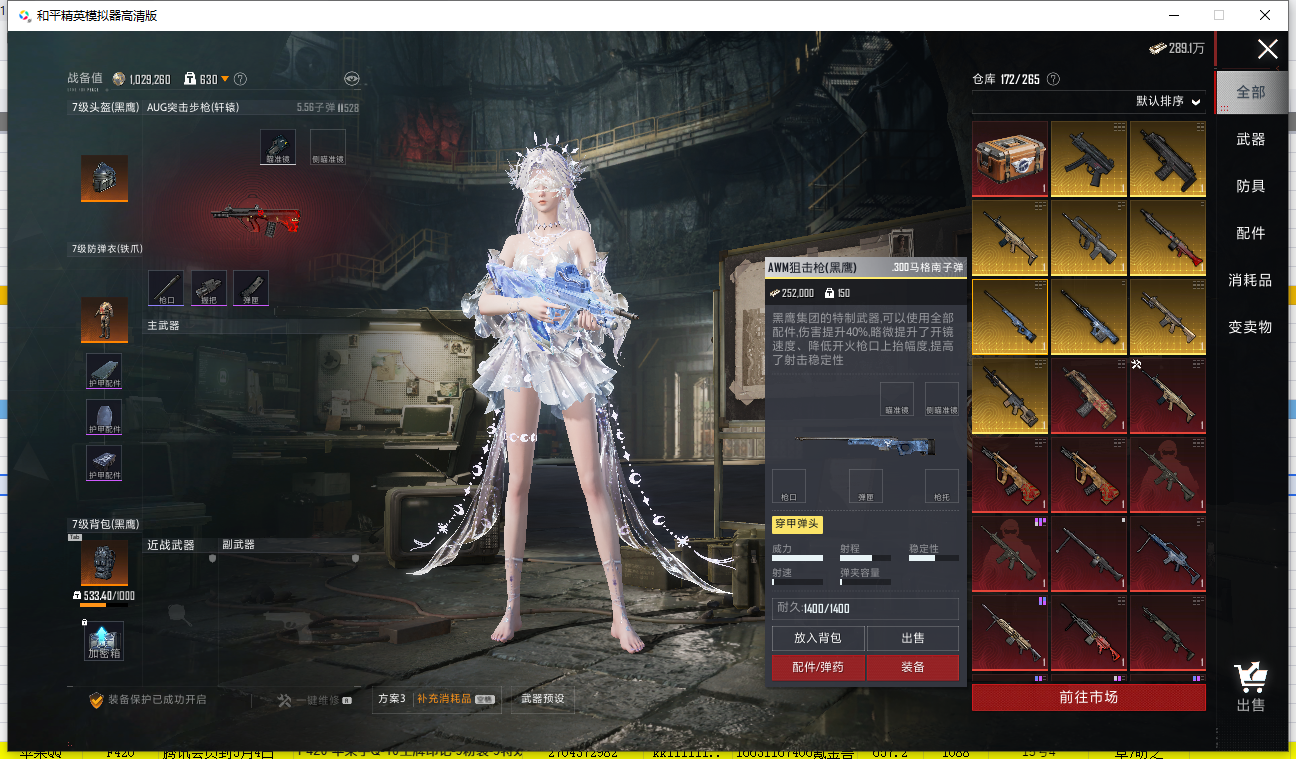Click the bottom 护甲配件 armor attachment slot
The width and height of the screenshot is (1296, 759).
(x=104, y=464)
